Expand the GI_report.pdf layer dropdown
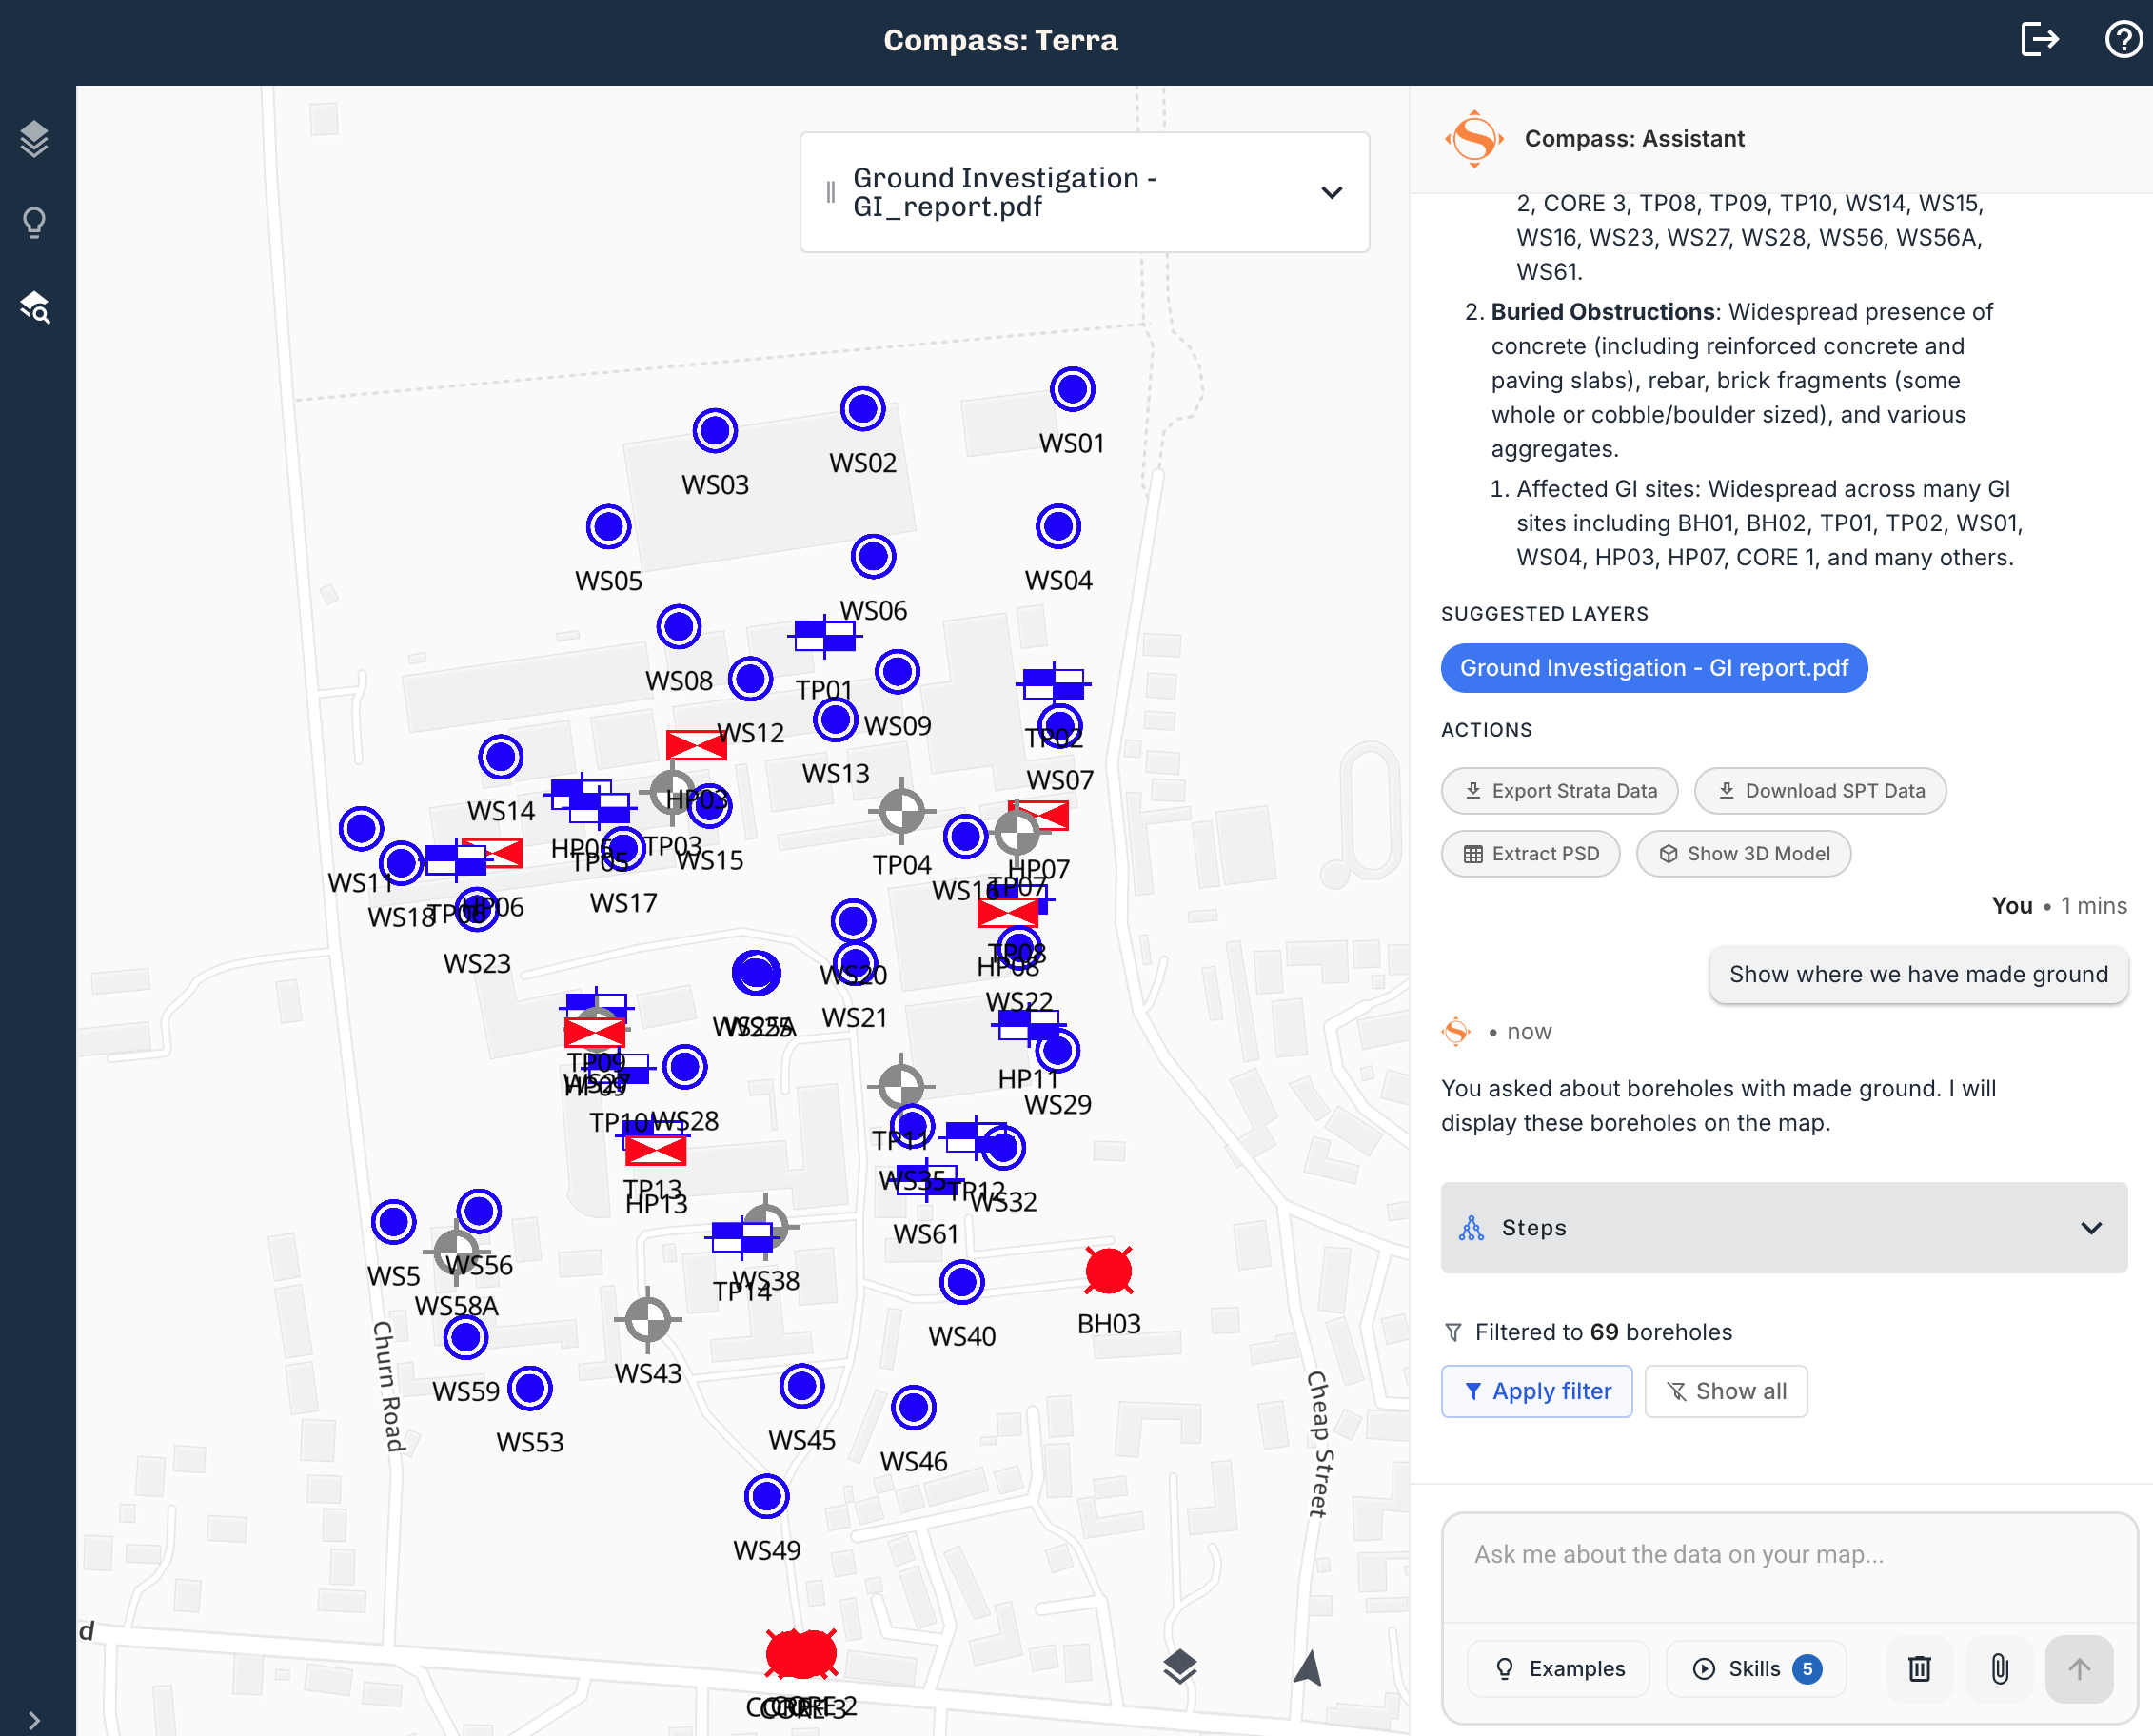This screenshot has height=1736, width=2153. pyautogui.click(x=1332, y=192)
